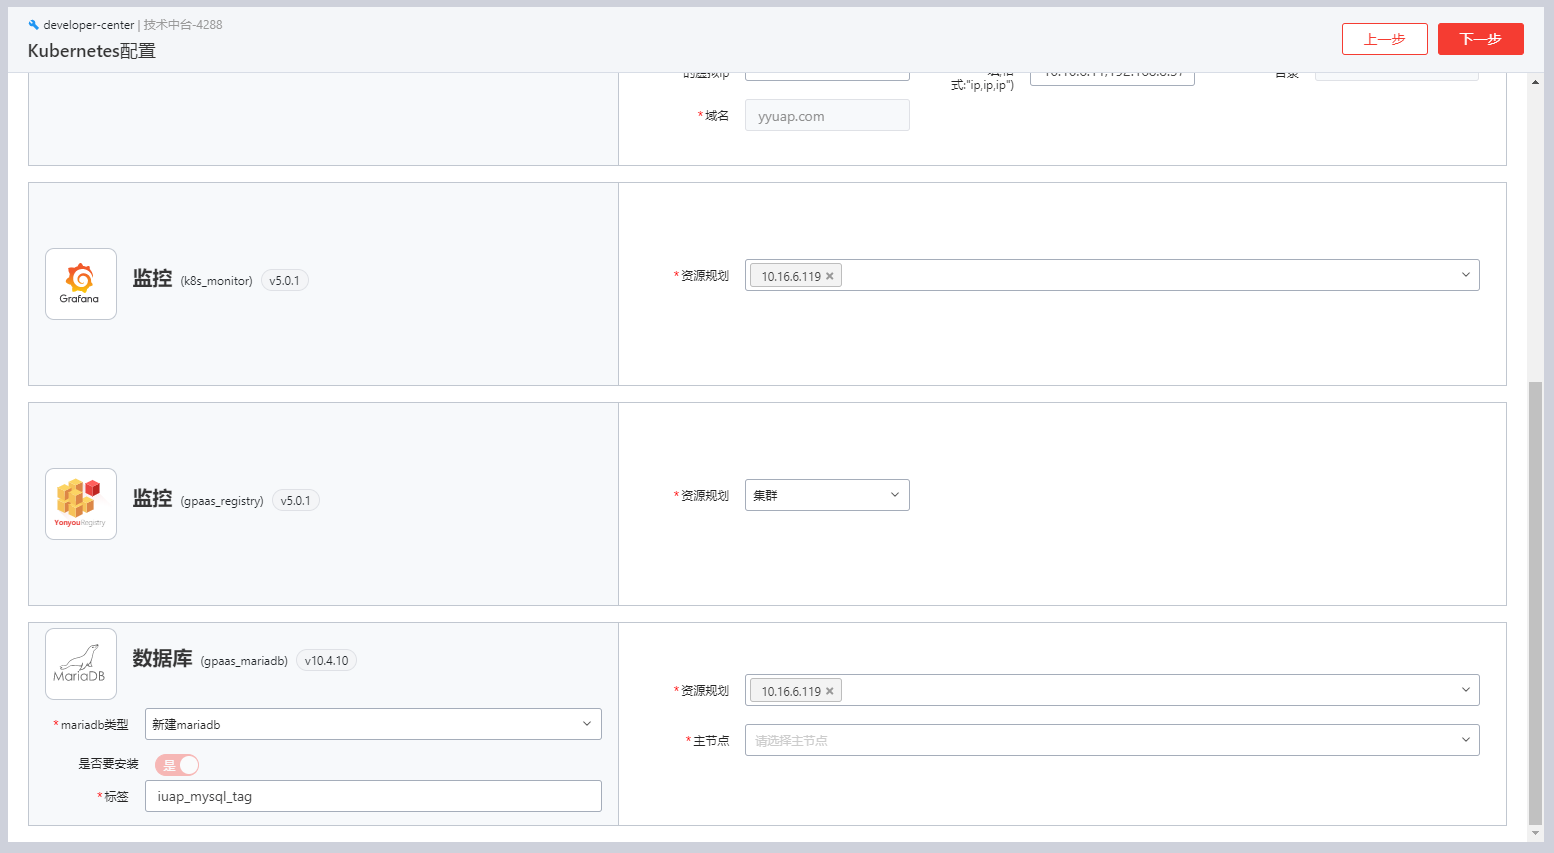Screen dimensions: 1554x853
Task: Click the 下一步 next step button
Action: click(x=1480, y=39)
